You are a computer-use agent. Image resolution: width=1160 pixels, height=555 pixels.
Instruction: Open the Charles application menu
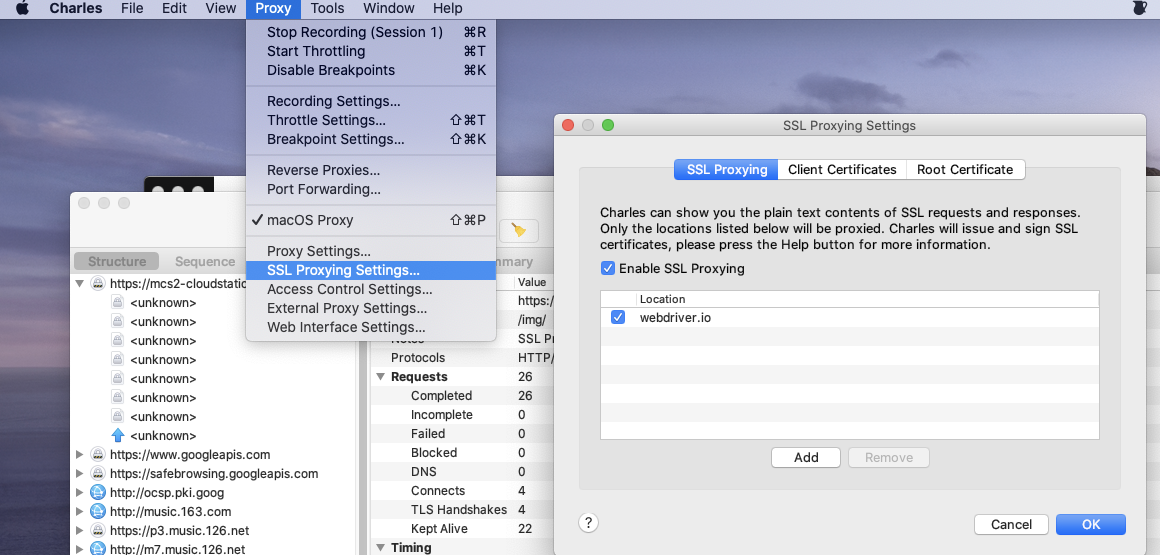(75, 9)
